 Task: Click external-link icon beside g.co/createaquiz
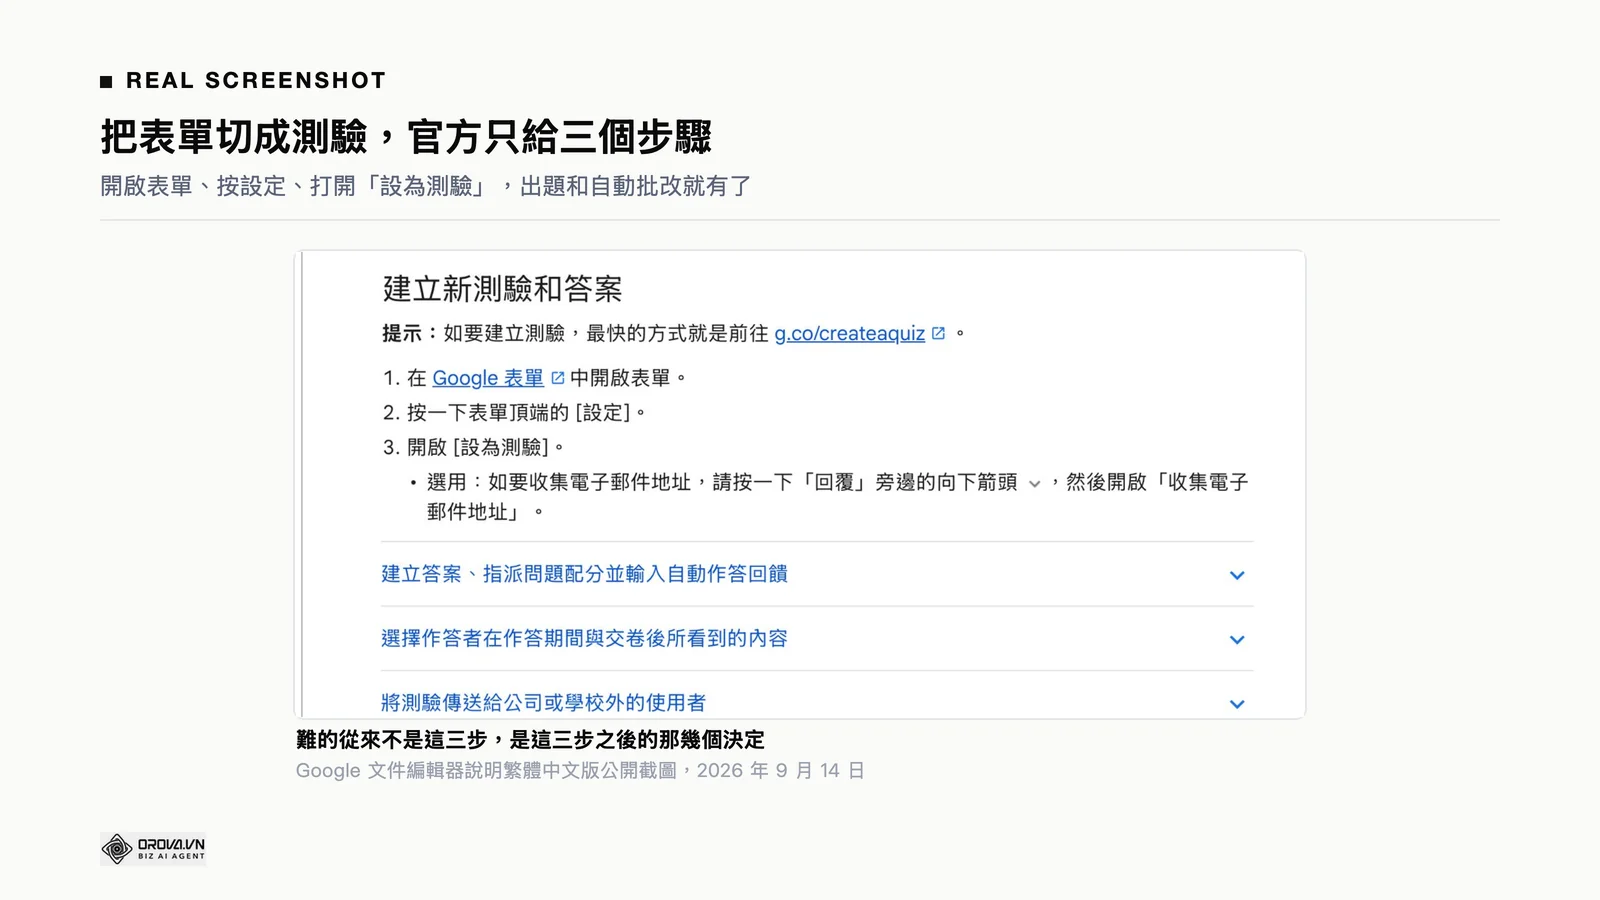pos(938,333)
